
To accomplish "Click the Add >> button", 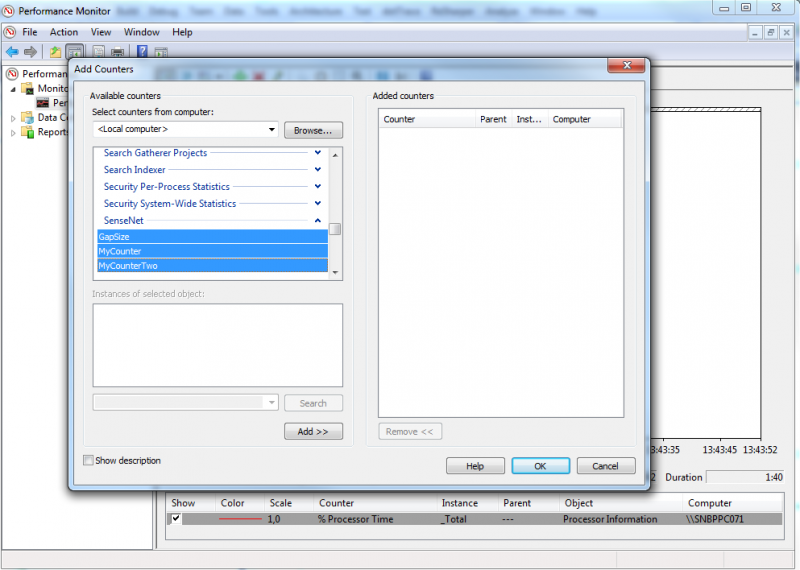I will point(313,432).
